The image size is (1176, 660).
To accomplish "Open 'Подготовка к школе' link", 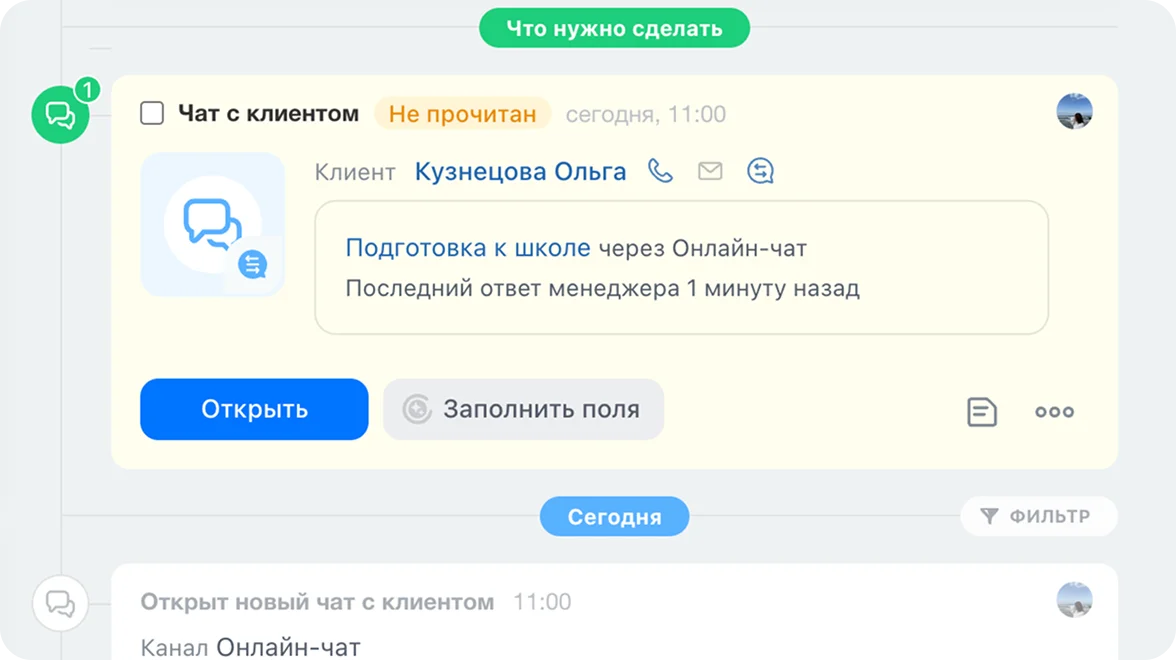I will (x=468, y=248).
